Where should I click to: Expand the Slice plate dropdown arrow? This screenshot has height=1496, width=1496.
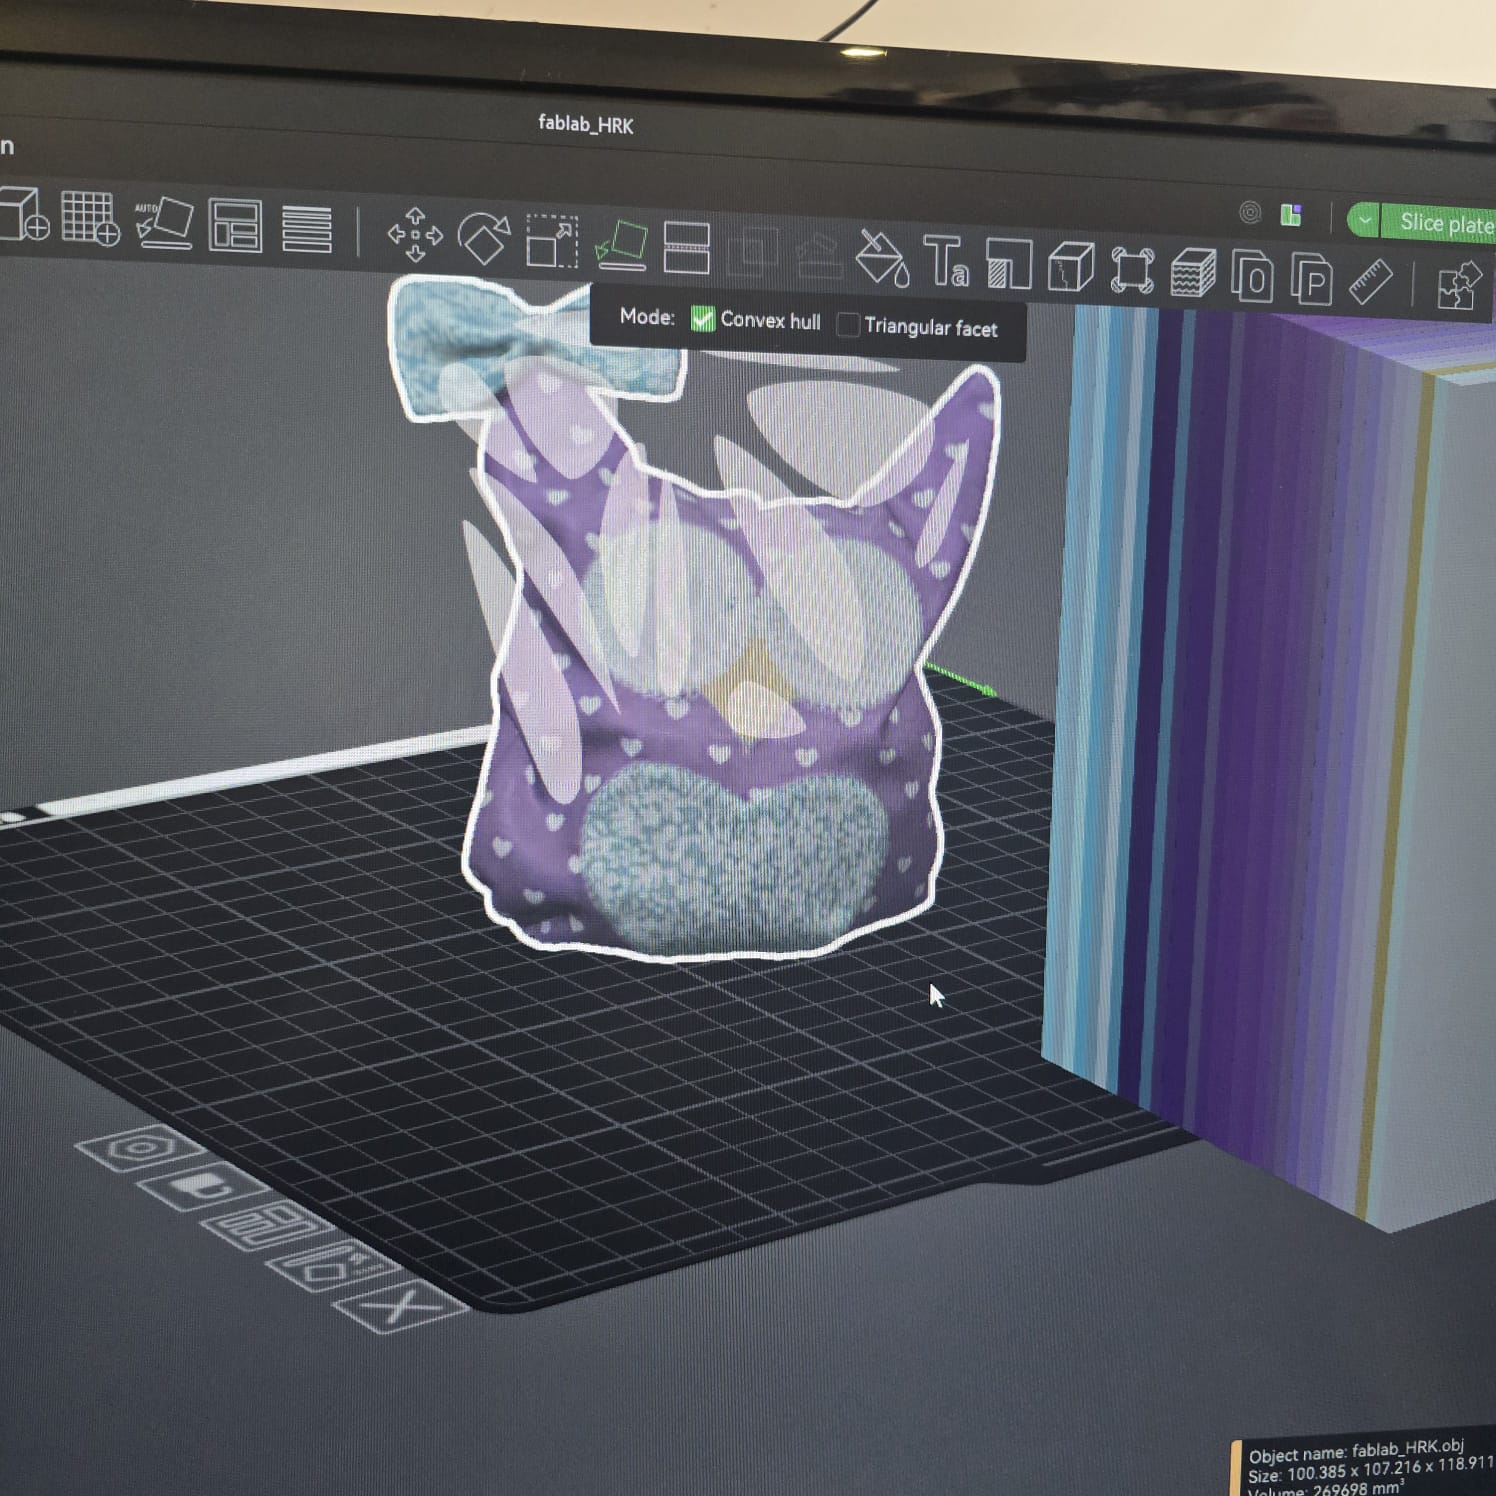(x=1364, y=220)
